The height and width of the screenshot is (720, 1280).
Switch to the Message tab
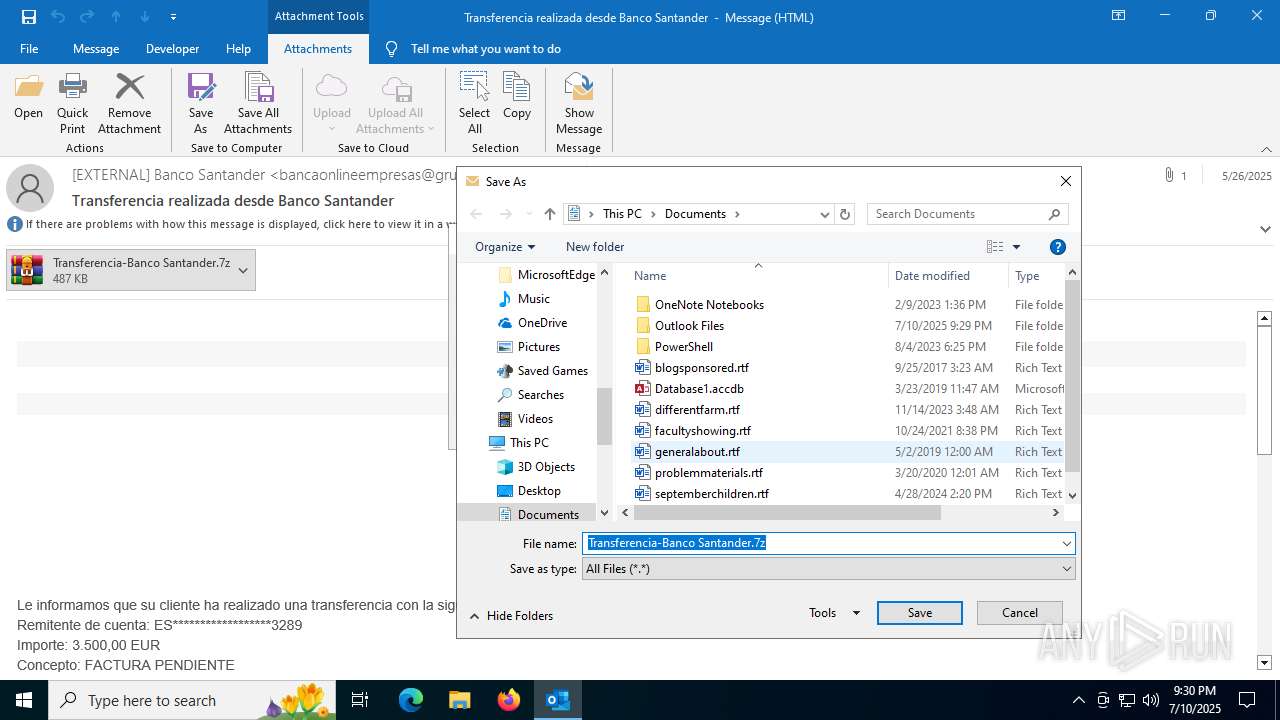coord(96,48)
